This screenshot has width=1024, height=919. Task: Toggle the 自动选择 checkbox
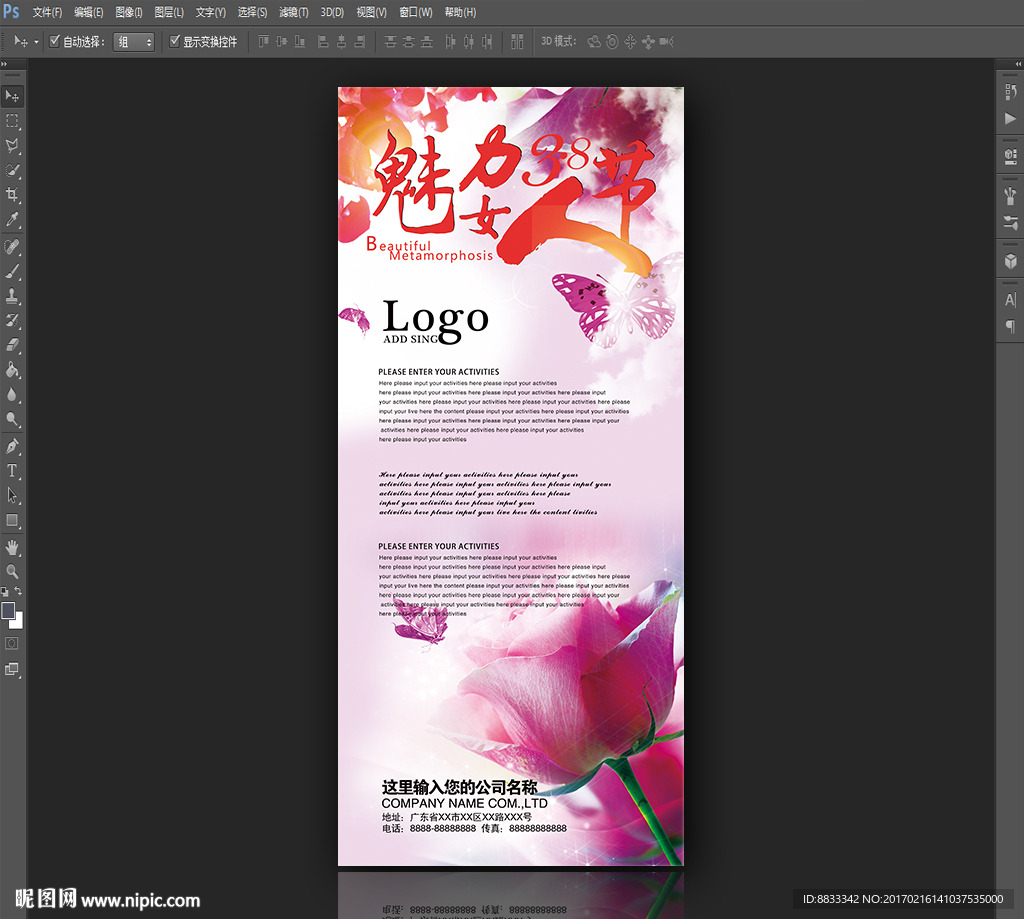point(55,42)
